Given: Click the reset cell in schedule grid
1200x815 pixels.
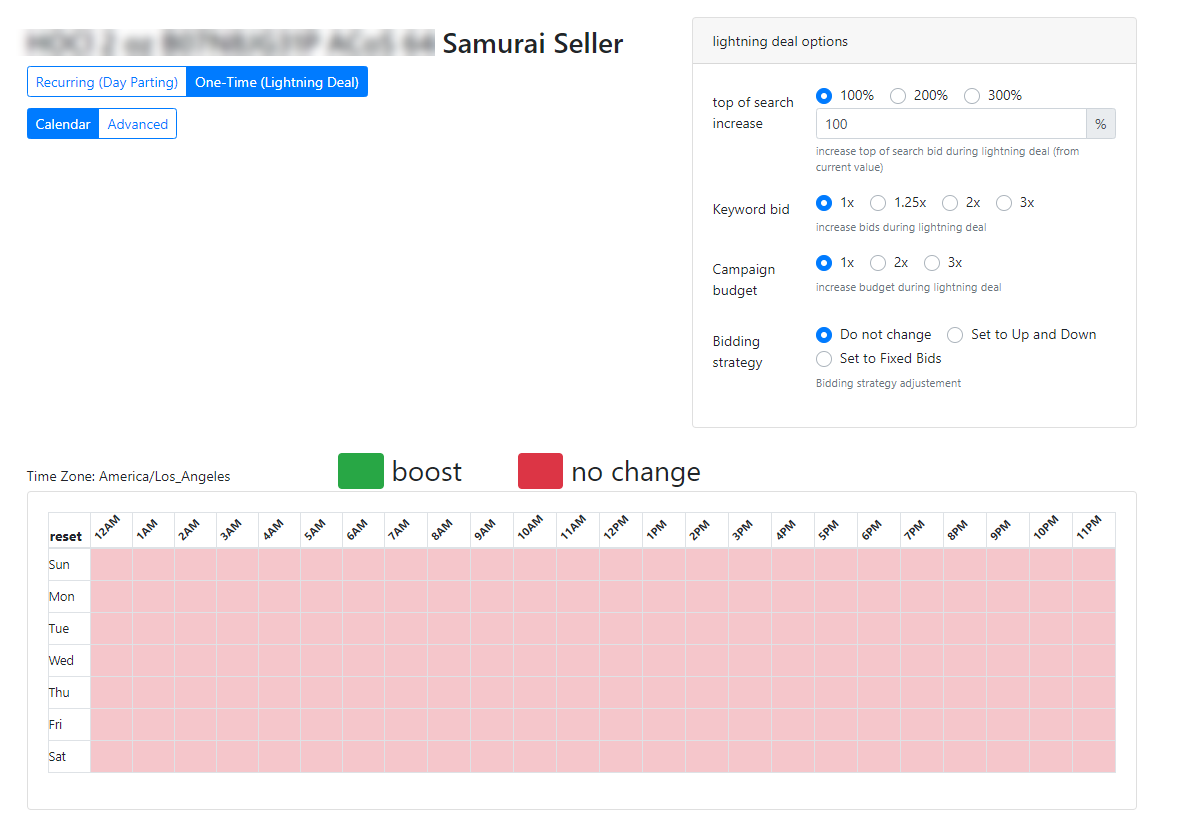Looking at the screenshot, I should (69, 536).
